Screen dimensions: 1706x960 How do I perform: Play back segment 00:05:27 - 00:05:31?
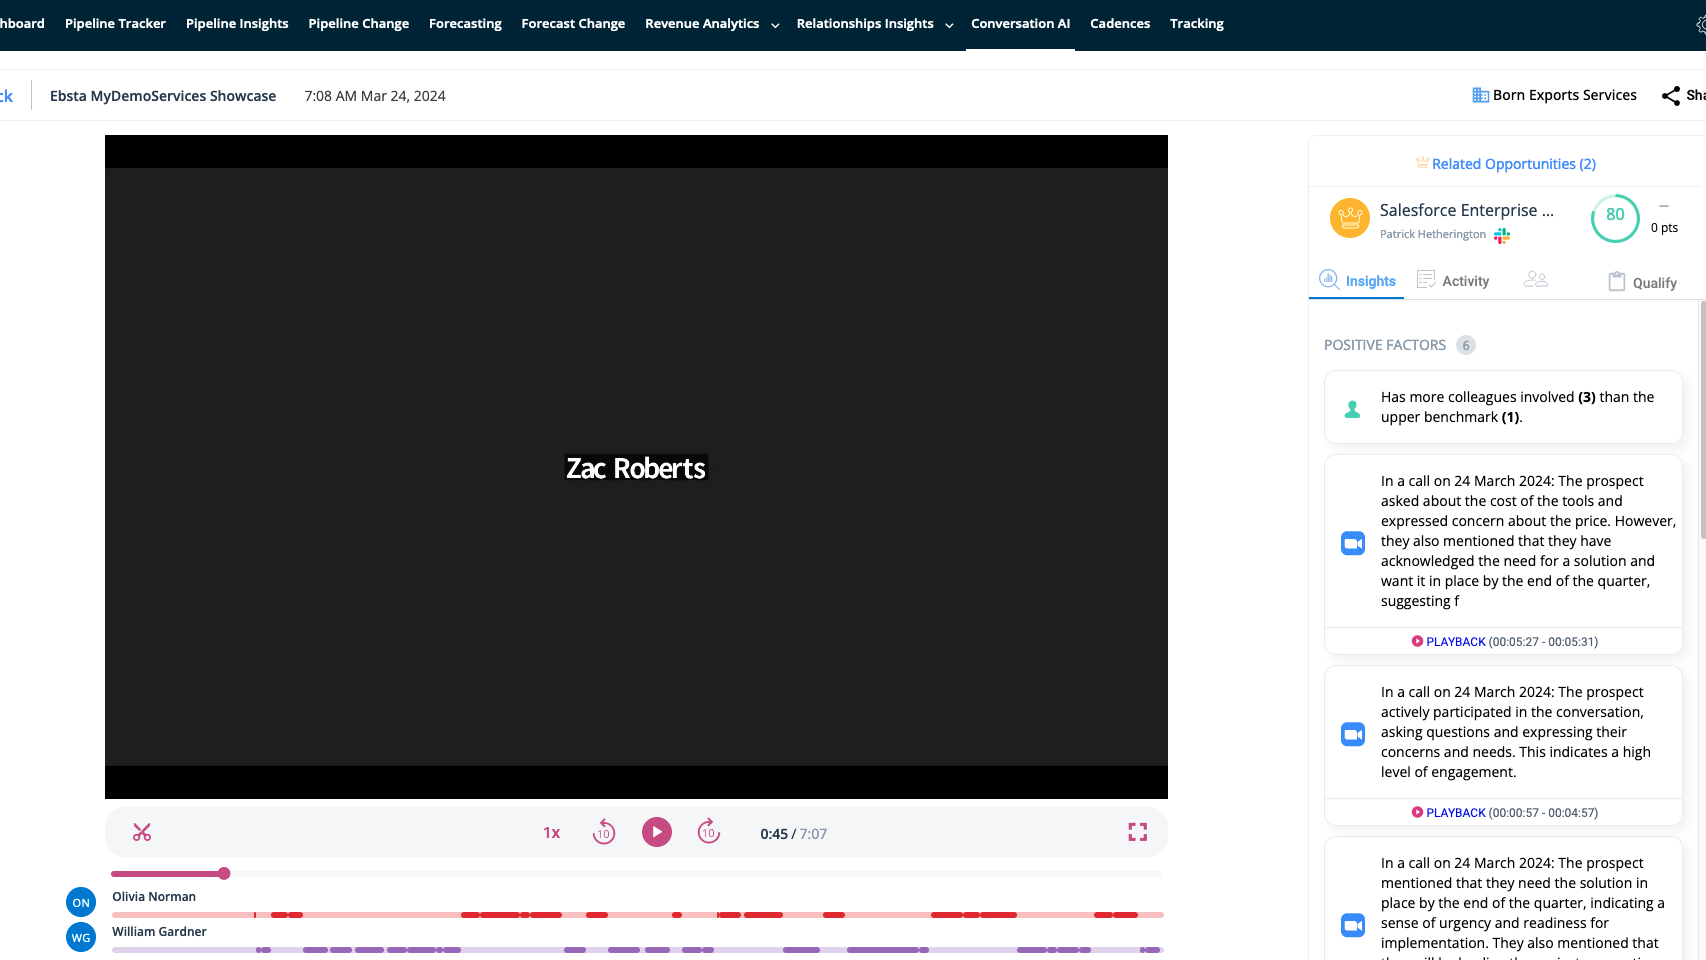1455,642
